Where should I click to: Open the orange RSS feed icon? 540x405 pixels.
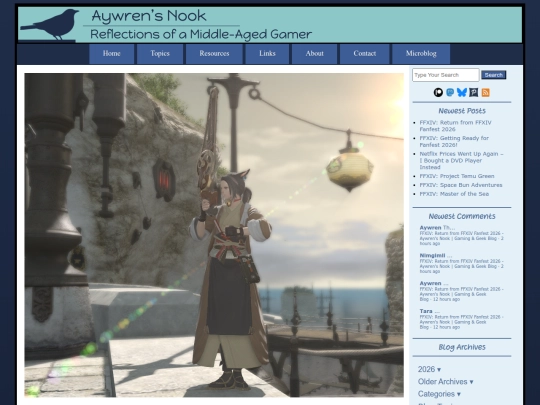(x=485, y=92)
